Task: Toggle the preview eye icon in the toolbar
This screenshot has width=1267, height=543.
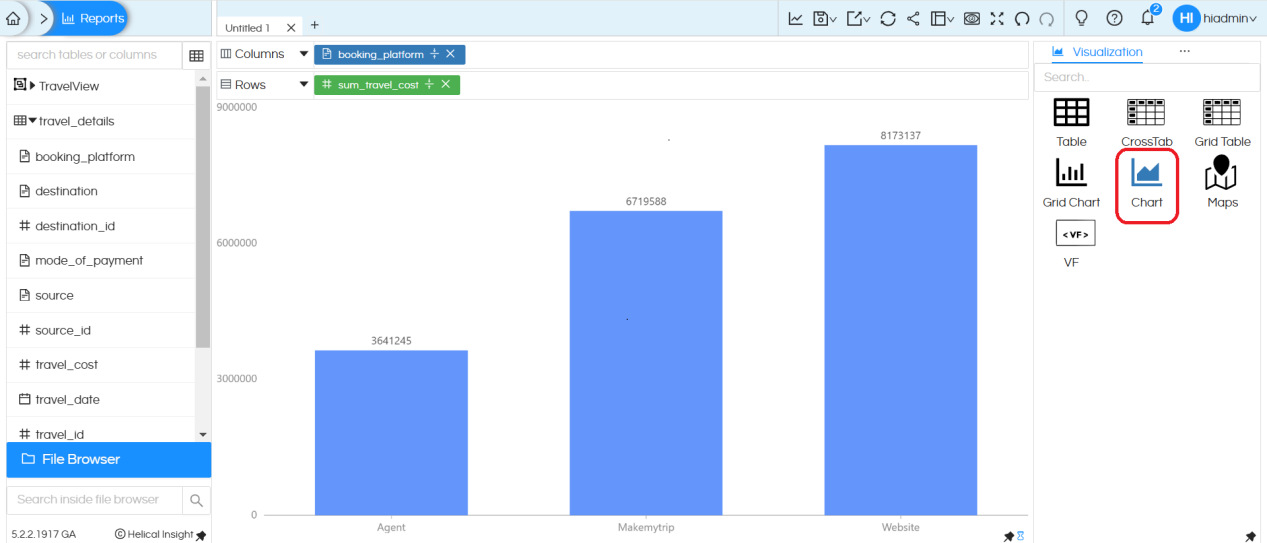Action: coord(972,18)
